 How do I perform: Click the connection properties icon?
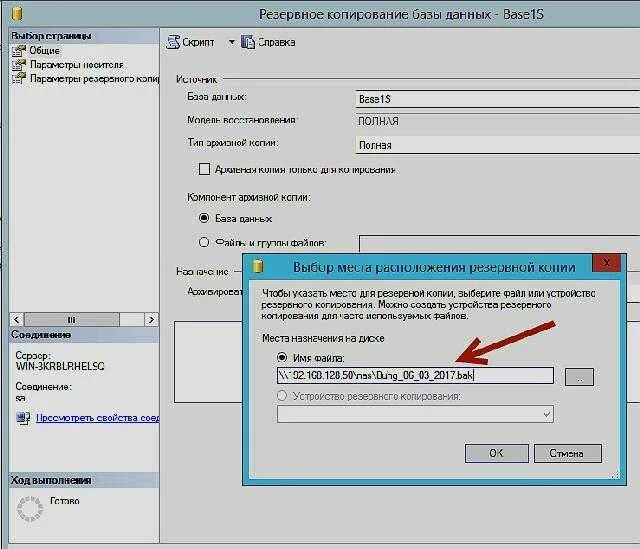(23, 418)
